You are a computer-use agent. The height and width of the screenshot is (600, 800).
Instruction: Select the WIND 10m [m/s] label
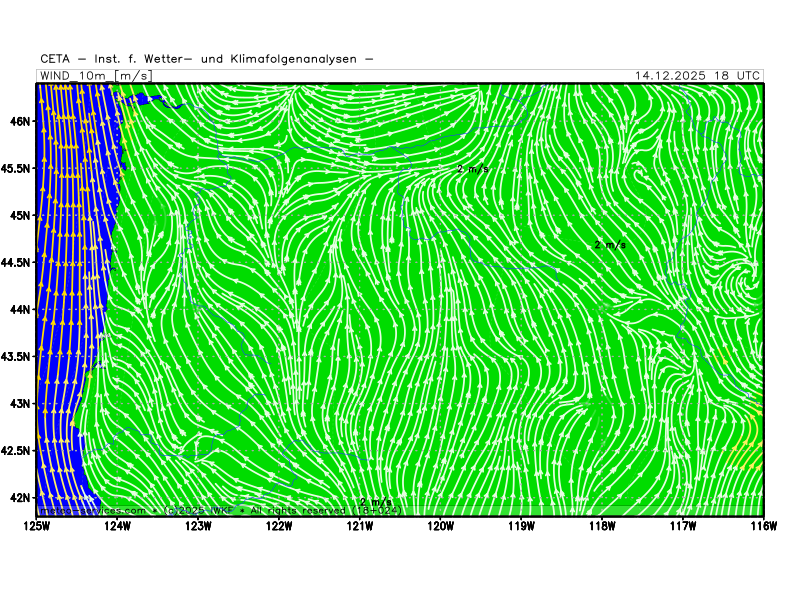tap(95, 76)
